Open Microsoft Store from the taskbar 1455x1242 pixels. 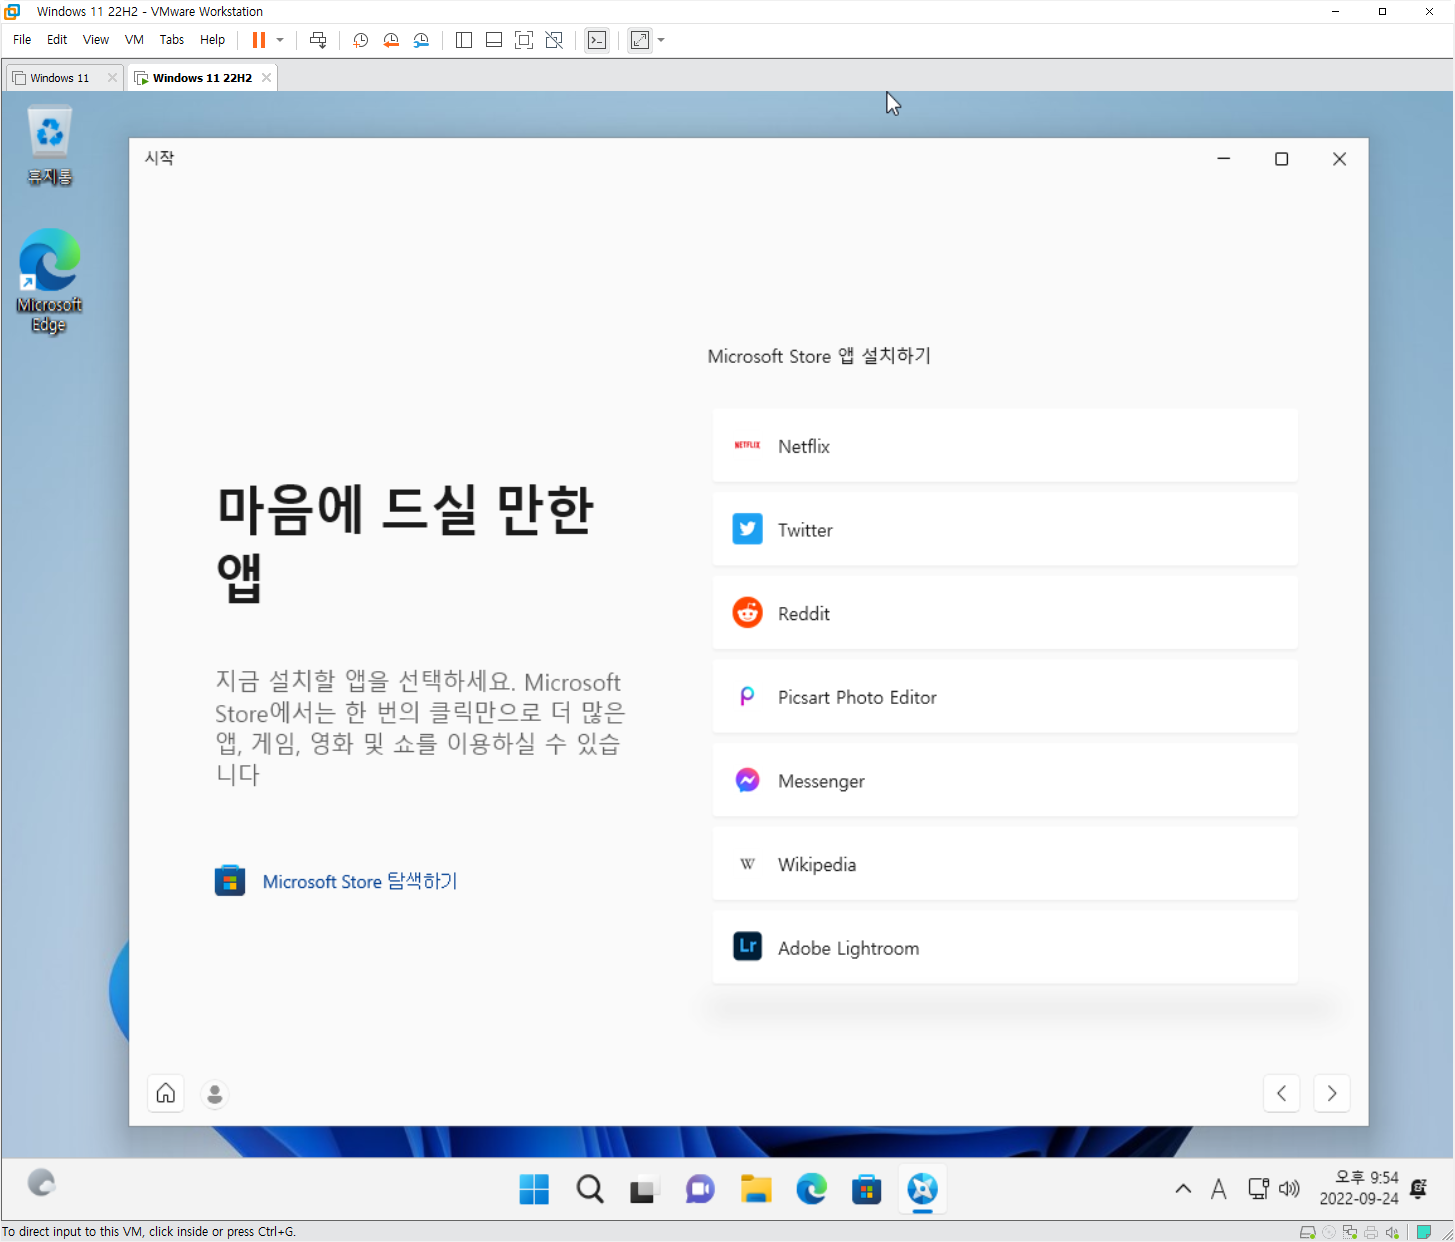tap(866, 1189)
